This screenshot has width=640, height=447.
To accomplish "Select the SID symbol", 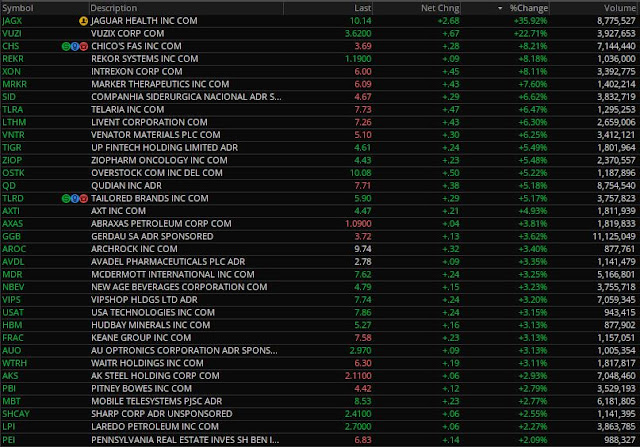I will pos(9,97).
